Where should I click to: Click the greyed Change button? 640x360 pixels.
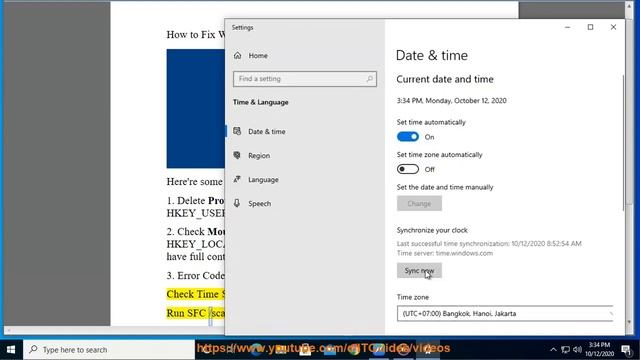[x=419, y=203]
